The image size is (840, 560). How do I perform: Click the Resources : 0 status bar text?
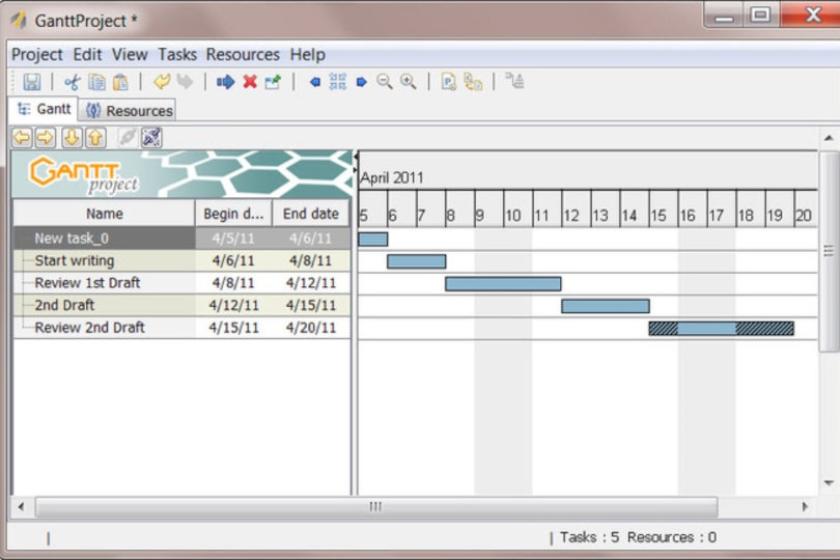click(x=672, y=537)
